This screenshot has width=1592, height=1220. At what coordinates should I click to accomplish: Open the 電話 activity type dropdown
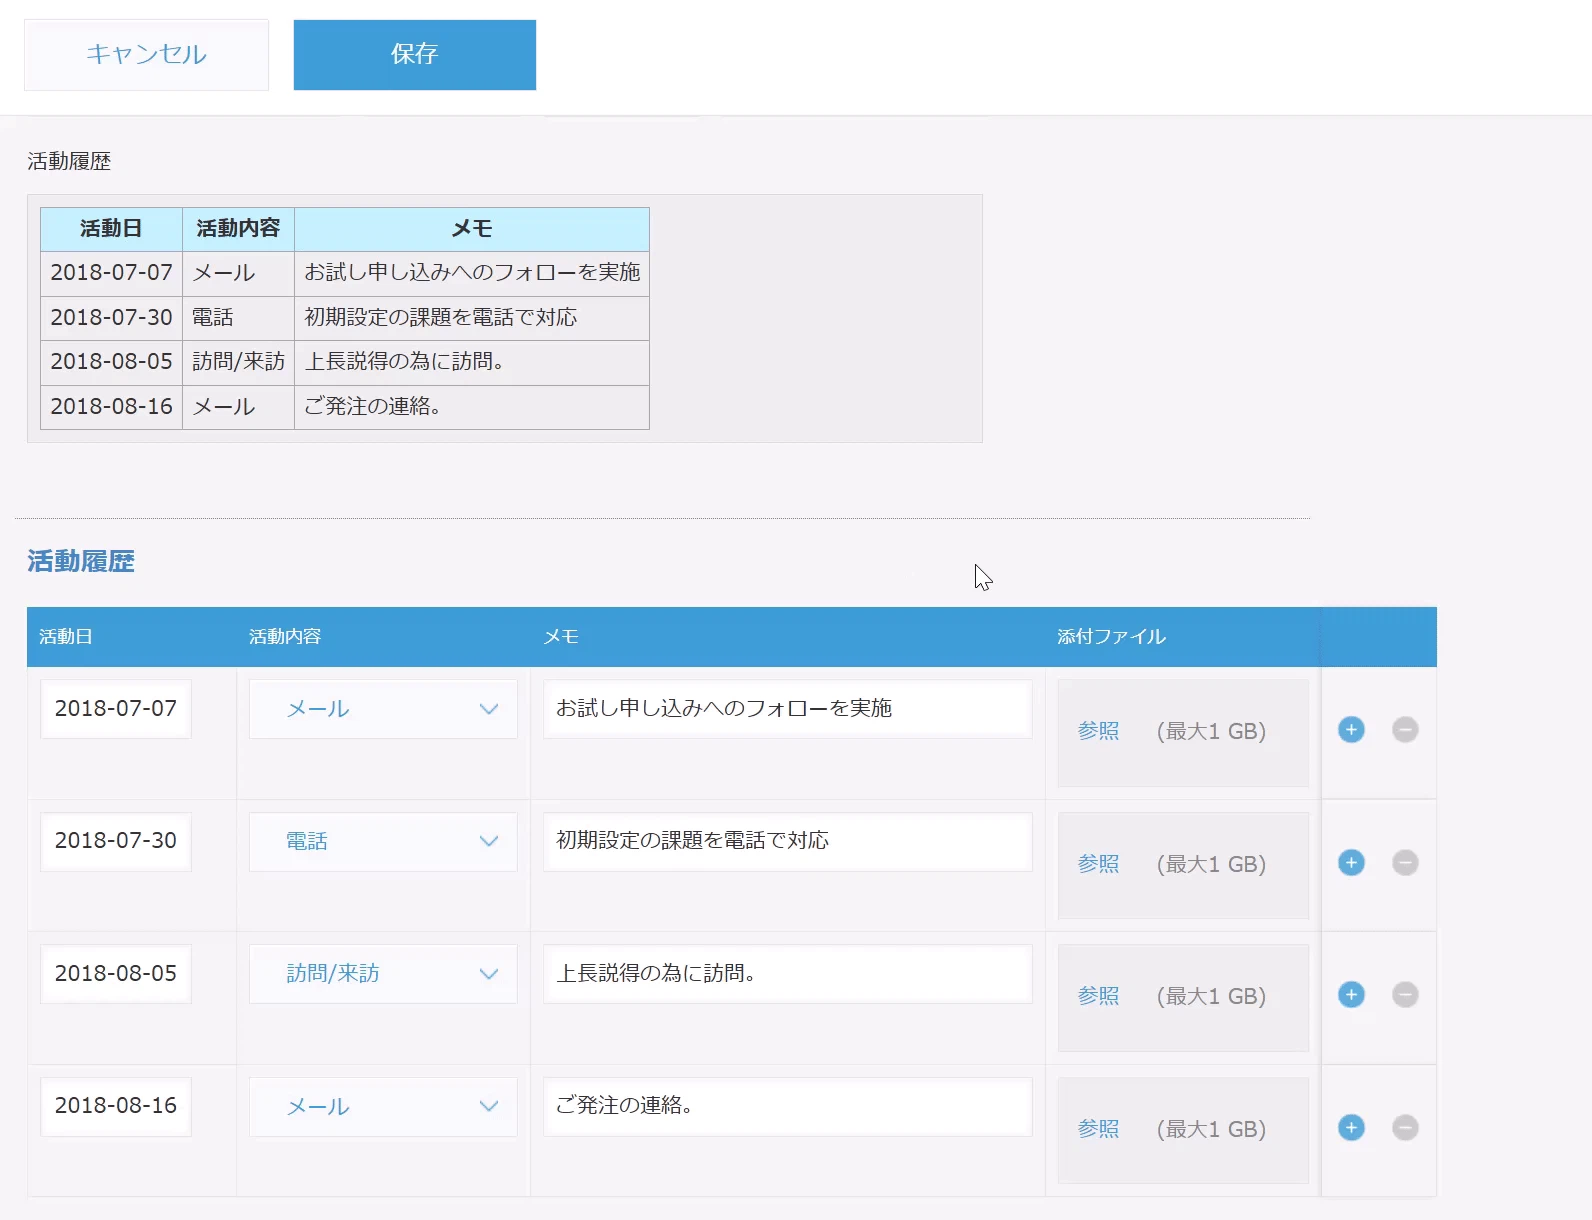tap(383, 842)
